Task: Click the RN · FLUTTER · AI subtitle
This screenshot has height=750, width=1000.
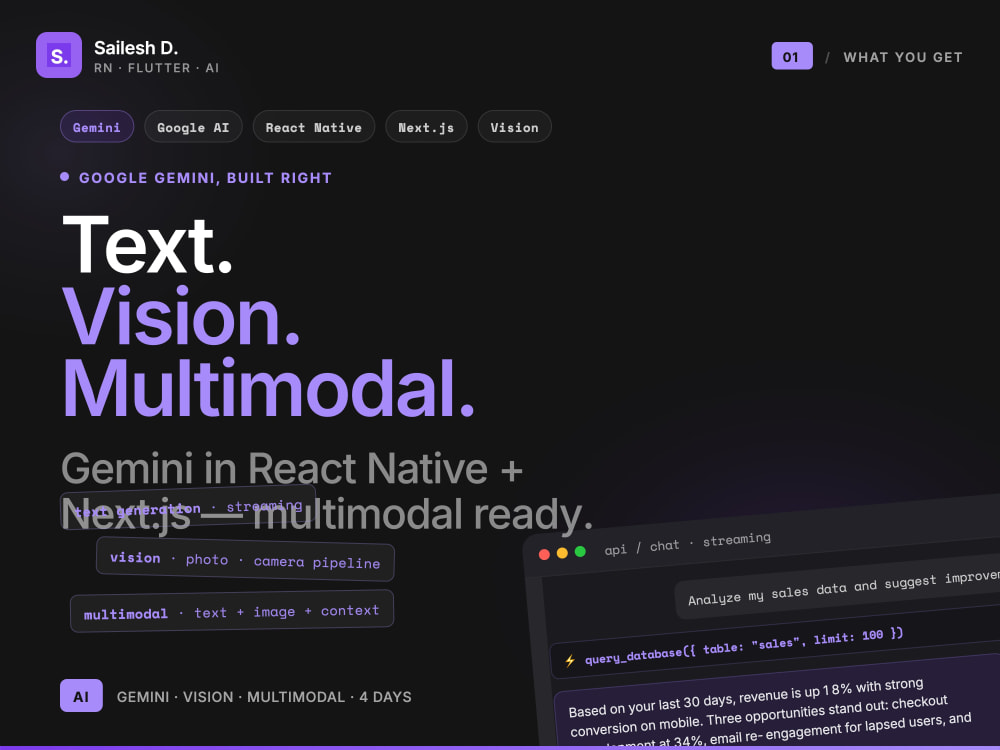Action: click(156, 68)
